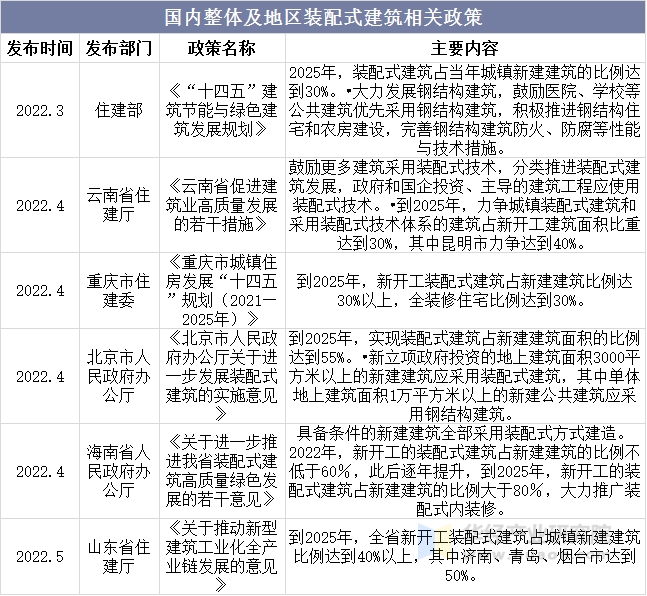Image resolution: width=647 pixels, height=596 pixels.
Task: Click the 重庆市住建委 department cell
Action: [119, 291]
